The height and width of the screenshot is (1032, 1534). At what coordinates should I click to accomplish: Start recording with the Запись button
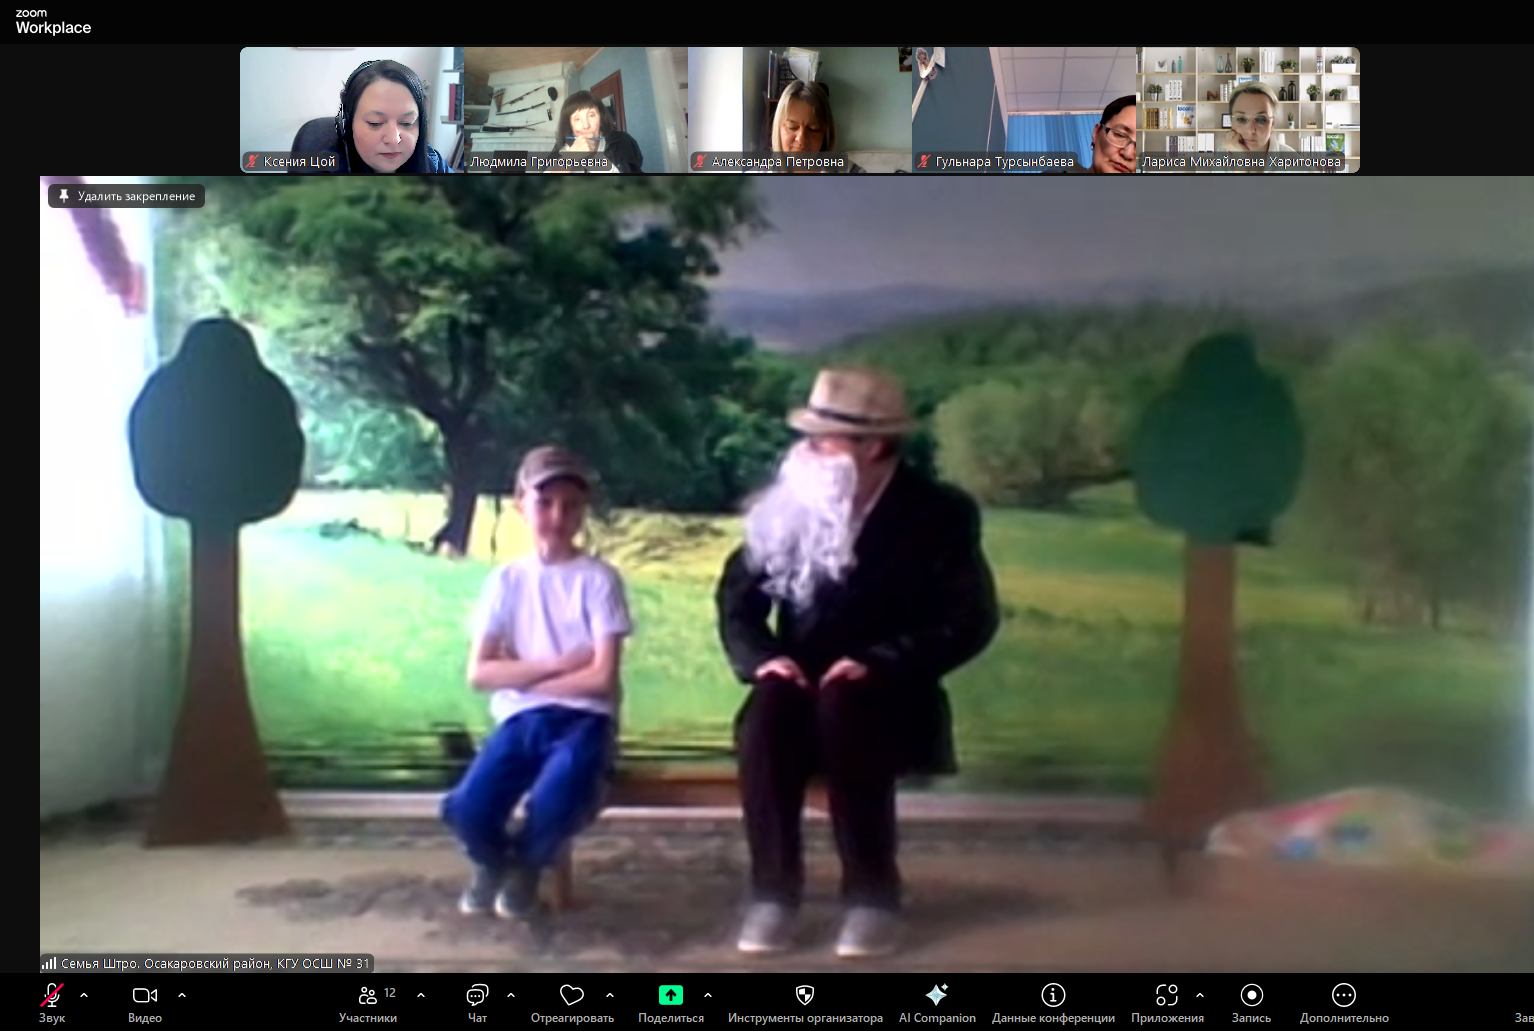1251,995
